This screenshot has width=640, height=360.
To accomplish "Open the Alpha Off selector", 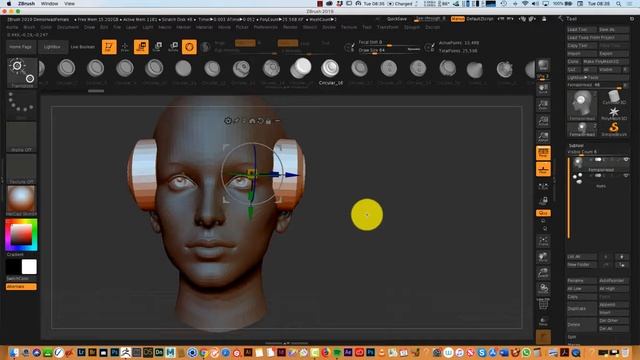I will (x=21, y=137).
